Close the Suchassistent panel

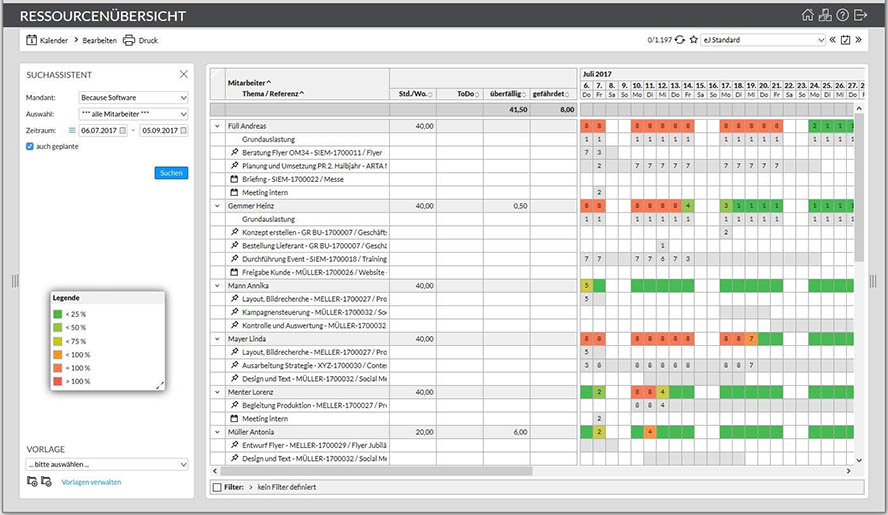(183, 74)
